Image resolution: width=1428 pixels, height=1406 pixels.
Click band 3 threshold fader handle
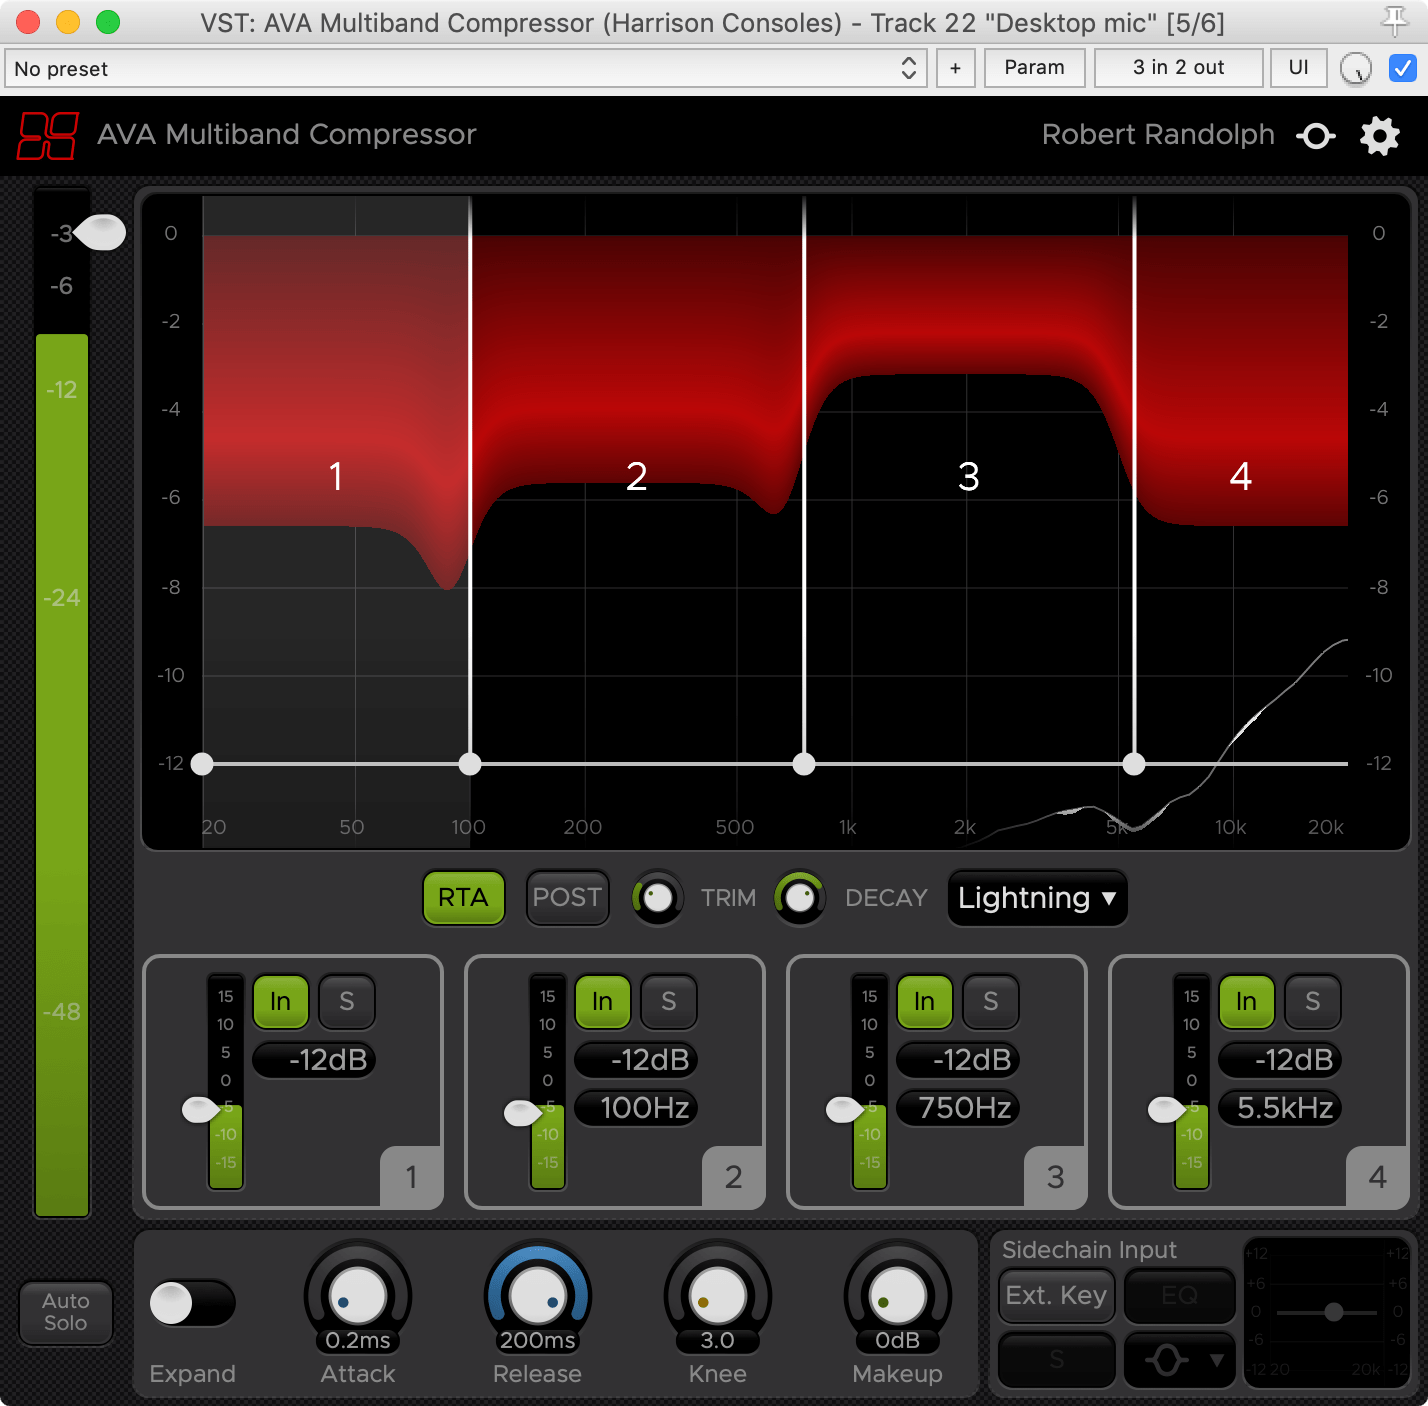point(845,1109)
